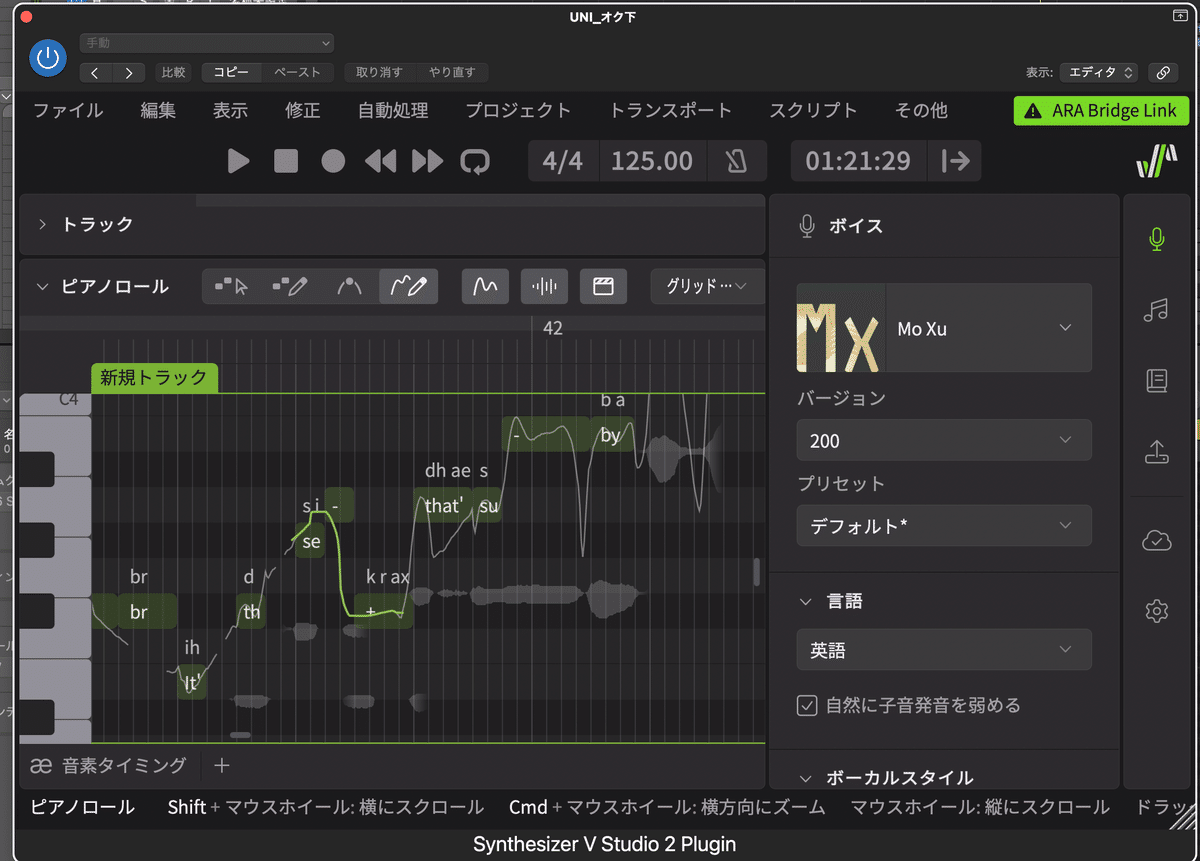Activate the pitch pen tool
The width and height of the screenshot is (1200, 861).
[408, 286]
